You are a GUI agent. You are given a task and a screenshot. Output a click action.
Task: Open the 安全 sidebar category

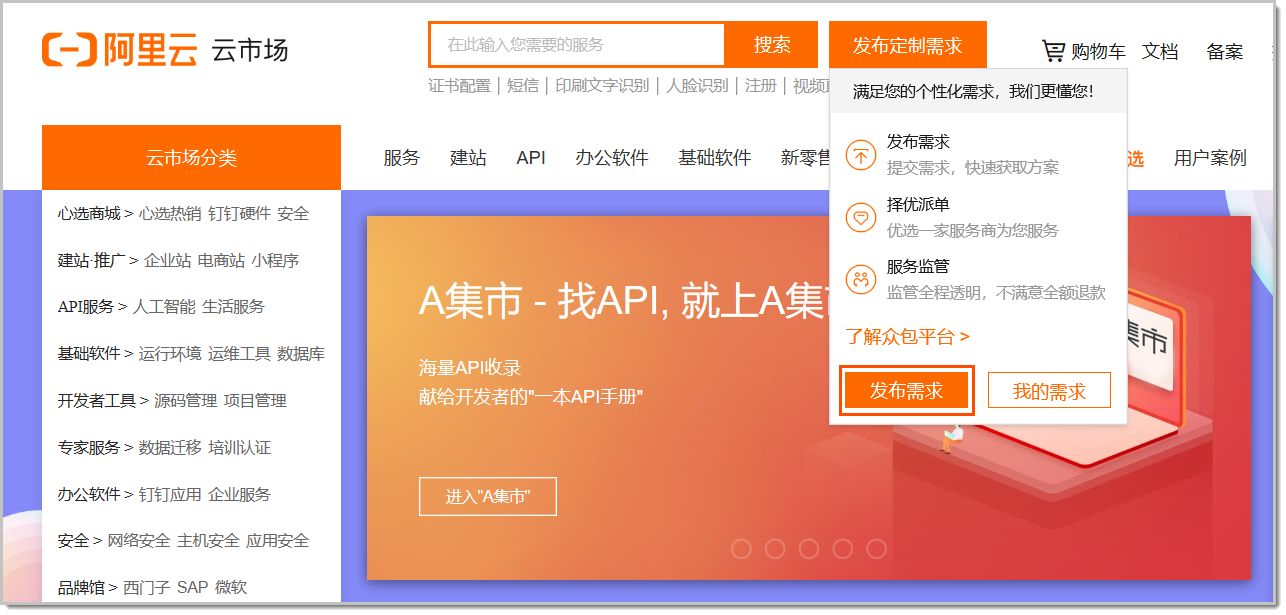74,541
